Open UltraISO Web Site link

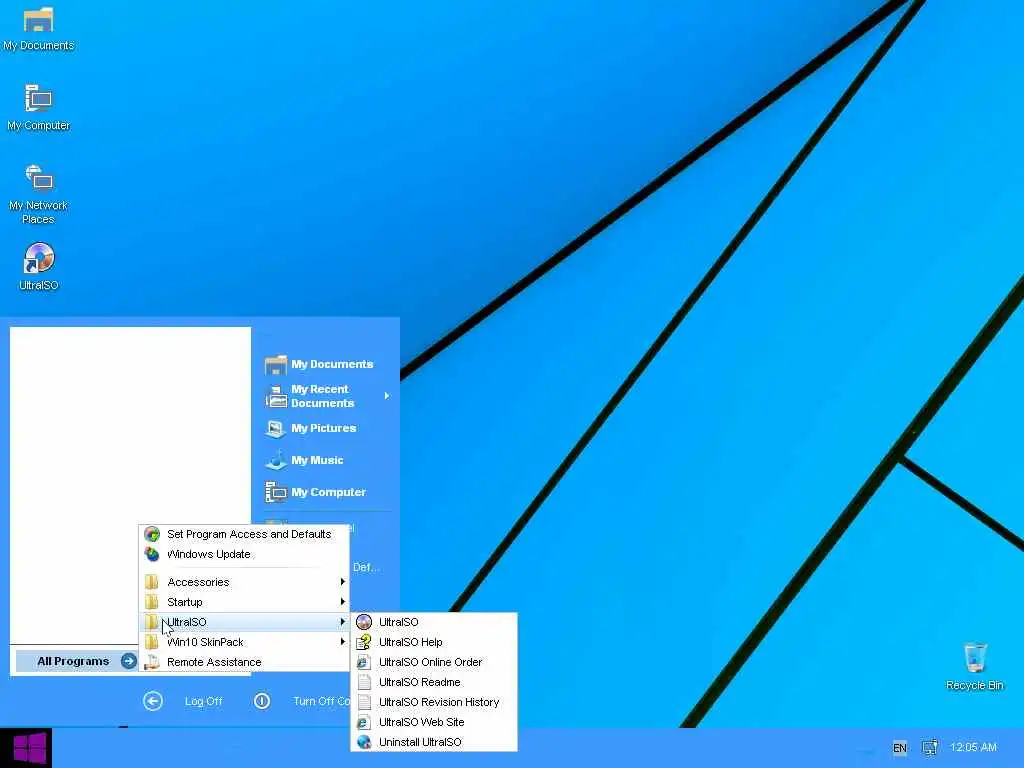point(434,722)
